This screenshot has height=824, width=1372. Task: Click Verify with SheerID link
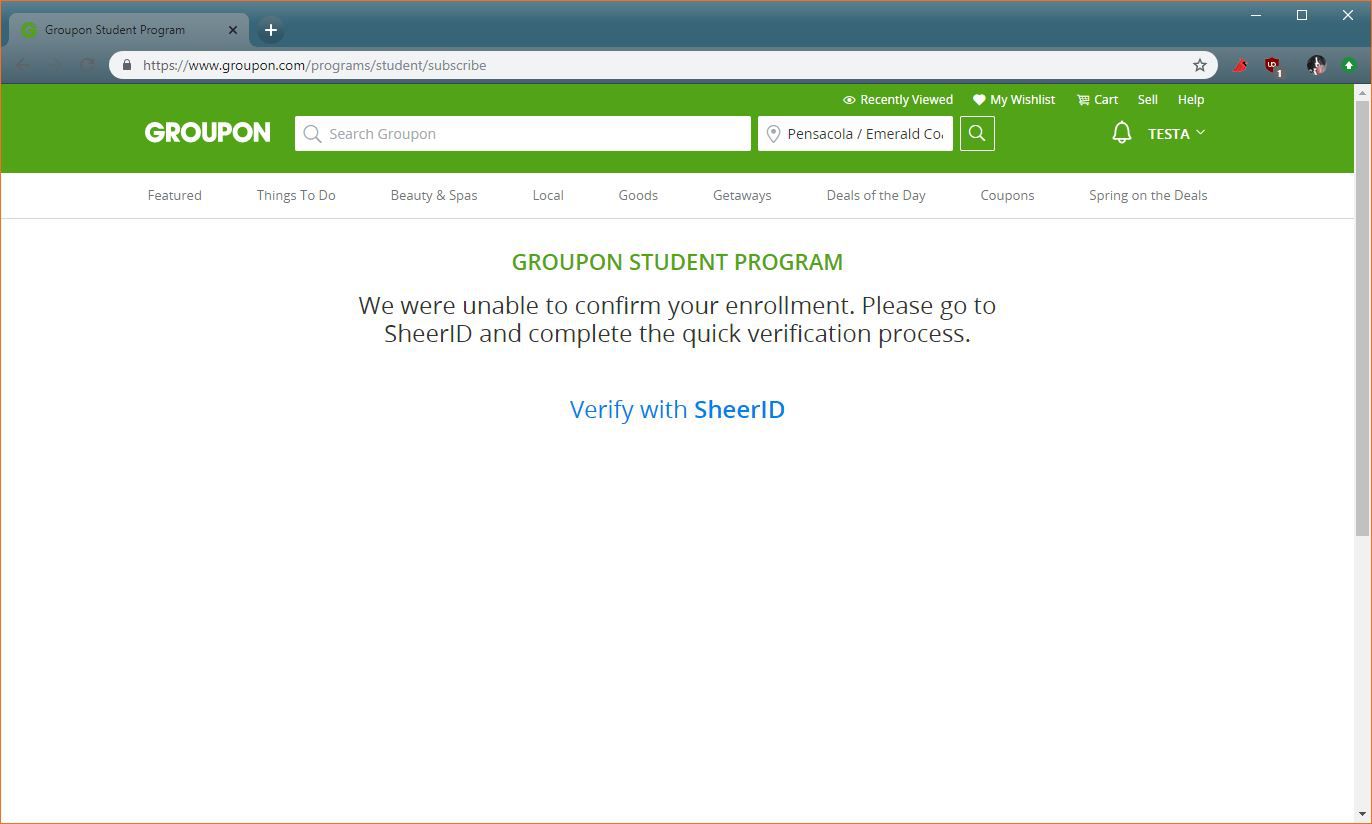coord(677,409)
